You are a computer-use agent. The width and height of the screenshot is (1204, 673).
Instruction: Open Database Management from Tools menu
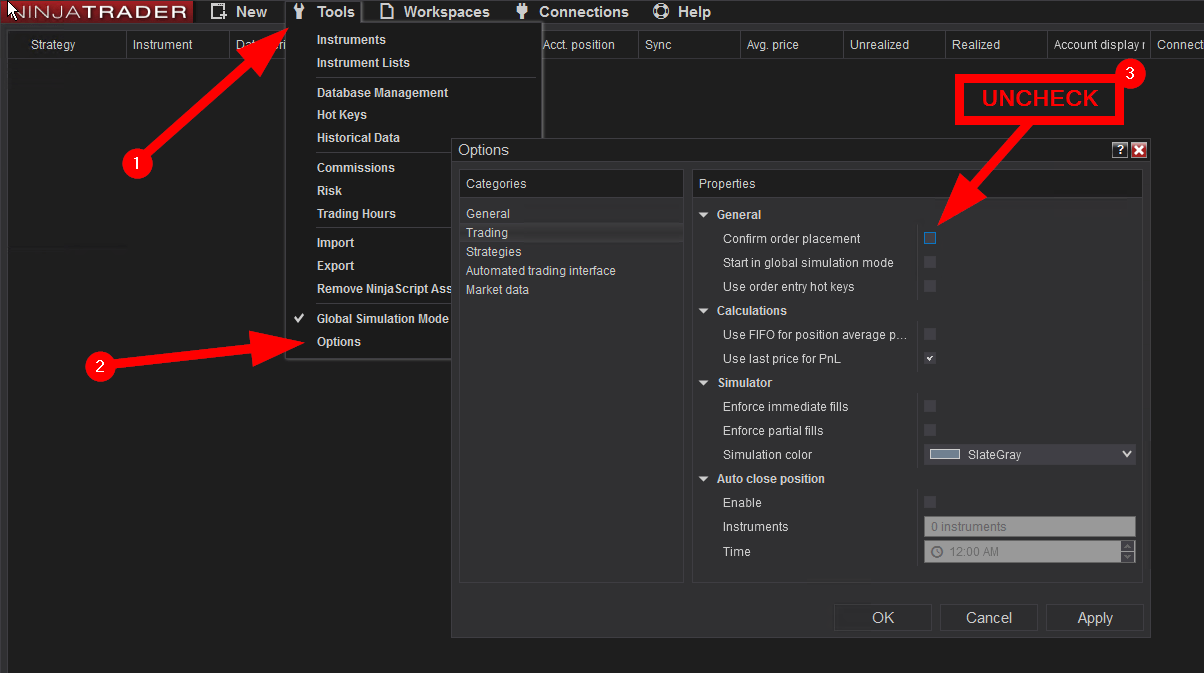[x=382, y=93]
